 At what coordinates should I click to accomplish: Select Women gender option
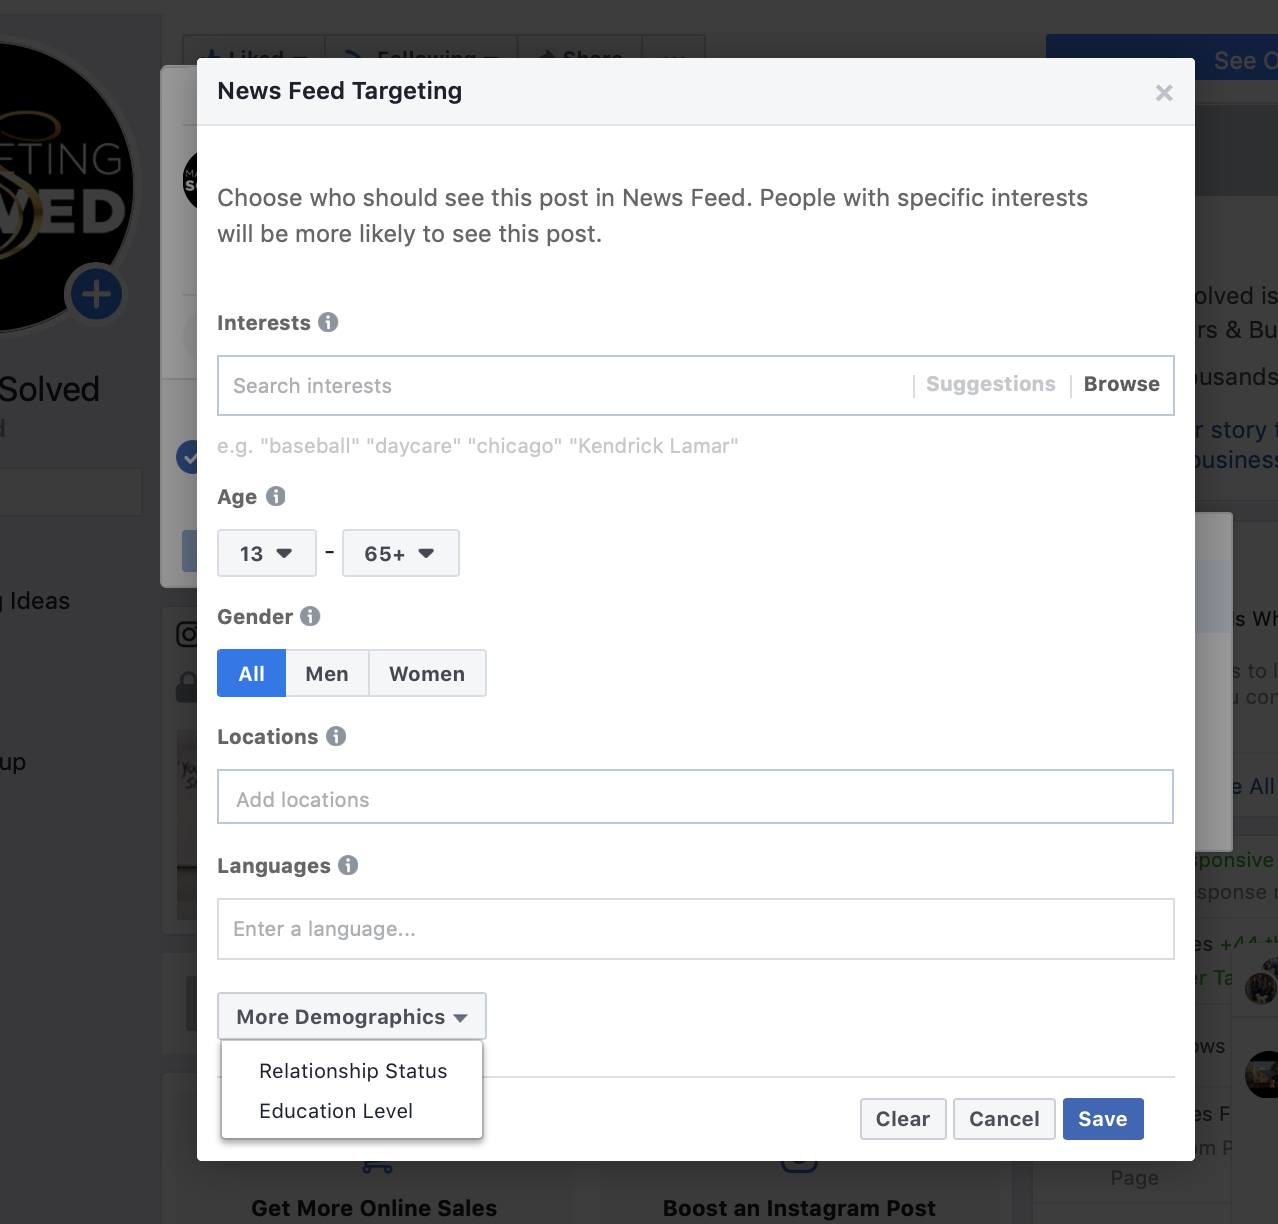click(427, 673)
